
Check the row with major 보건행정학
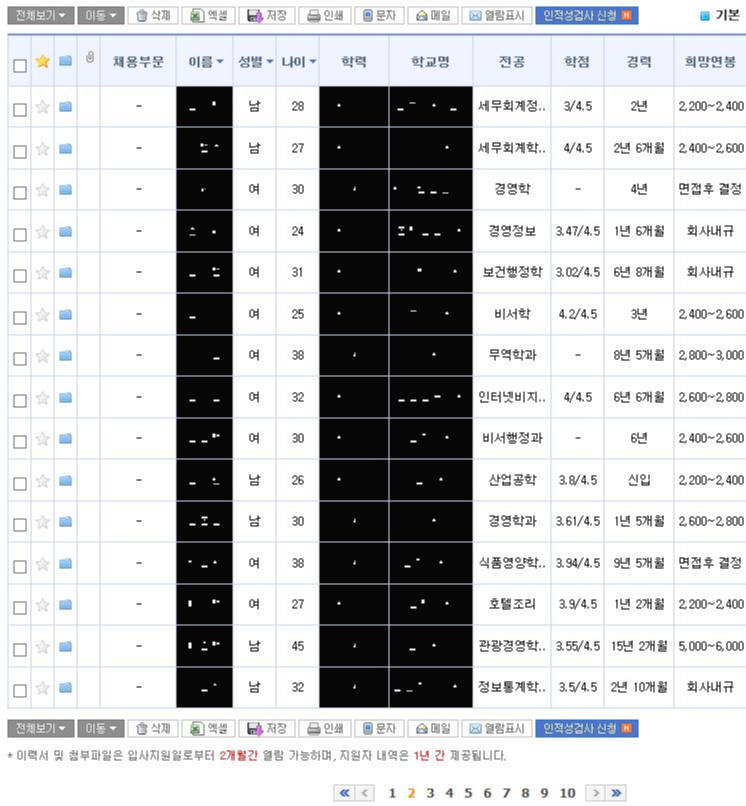pyautogui.click(x=20, y=276)
